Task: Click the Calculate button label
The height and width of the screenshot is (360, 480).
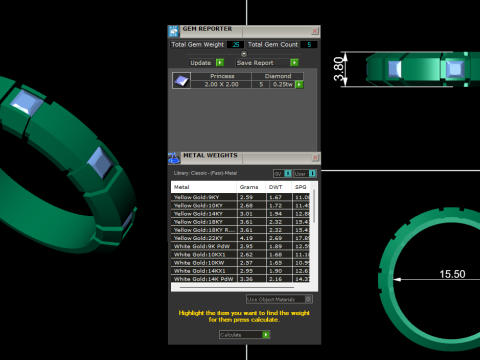Action: click(x=230, y=335)
